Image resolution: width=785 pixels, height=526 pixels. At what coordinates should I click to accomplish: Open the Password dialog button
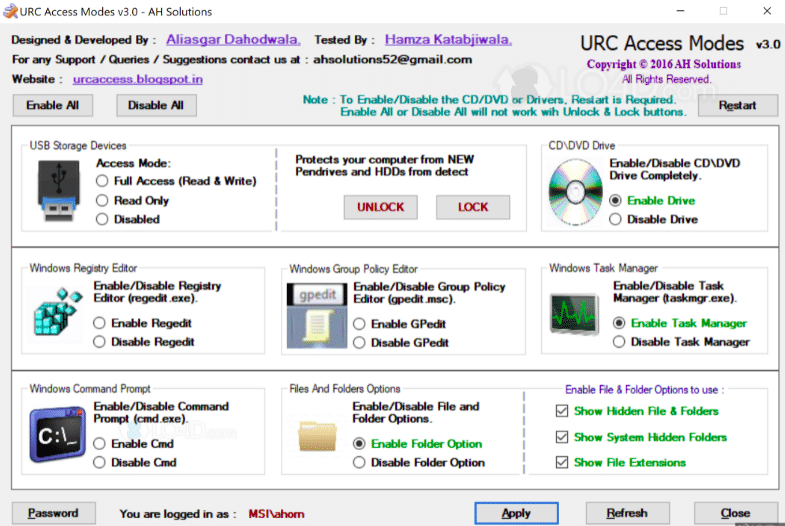pos(54,513)
